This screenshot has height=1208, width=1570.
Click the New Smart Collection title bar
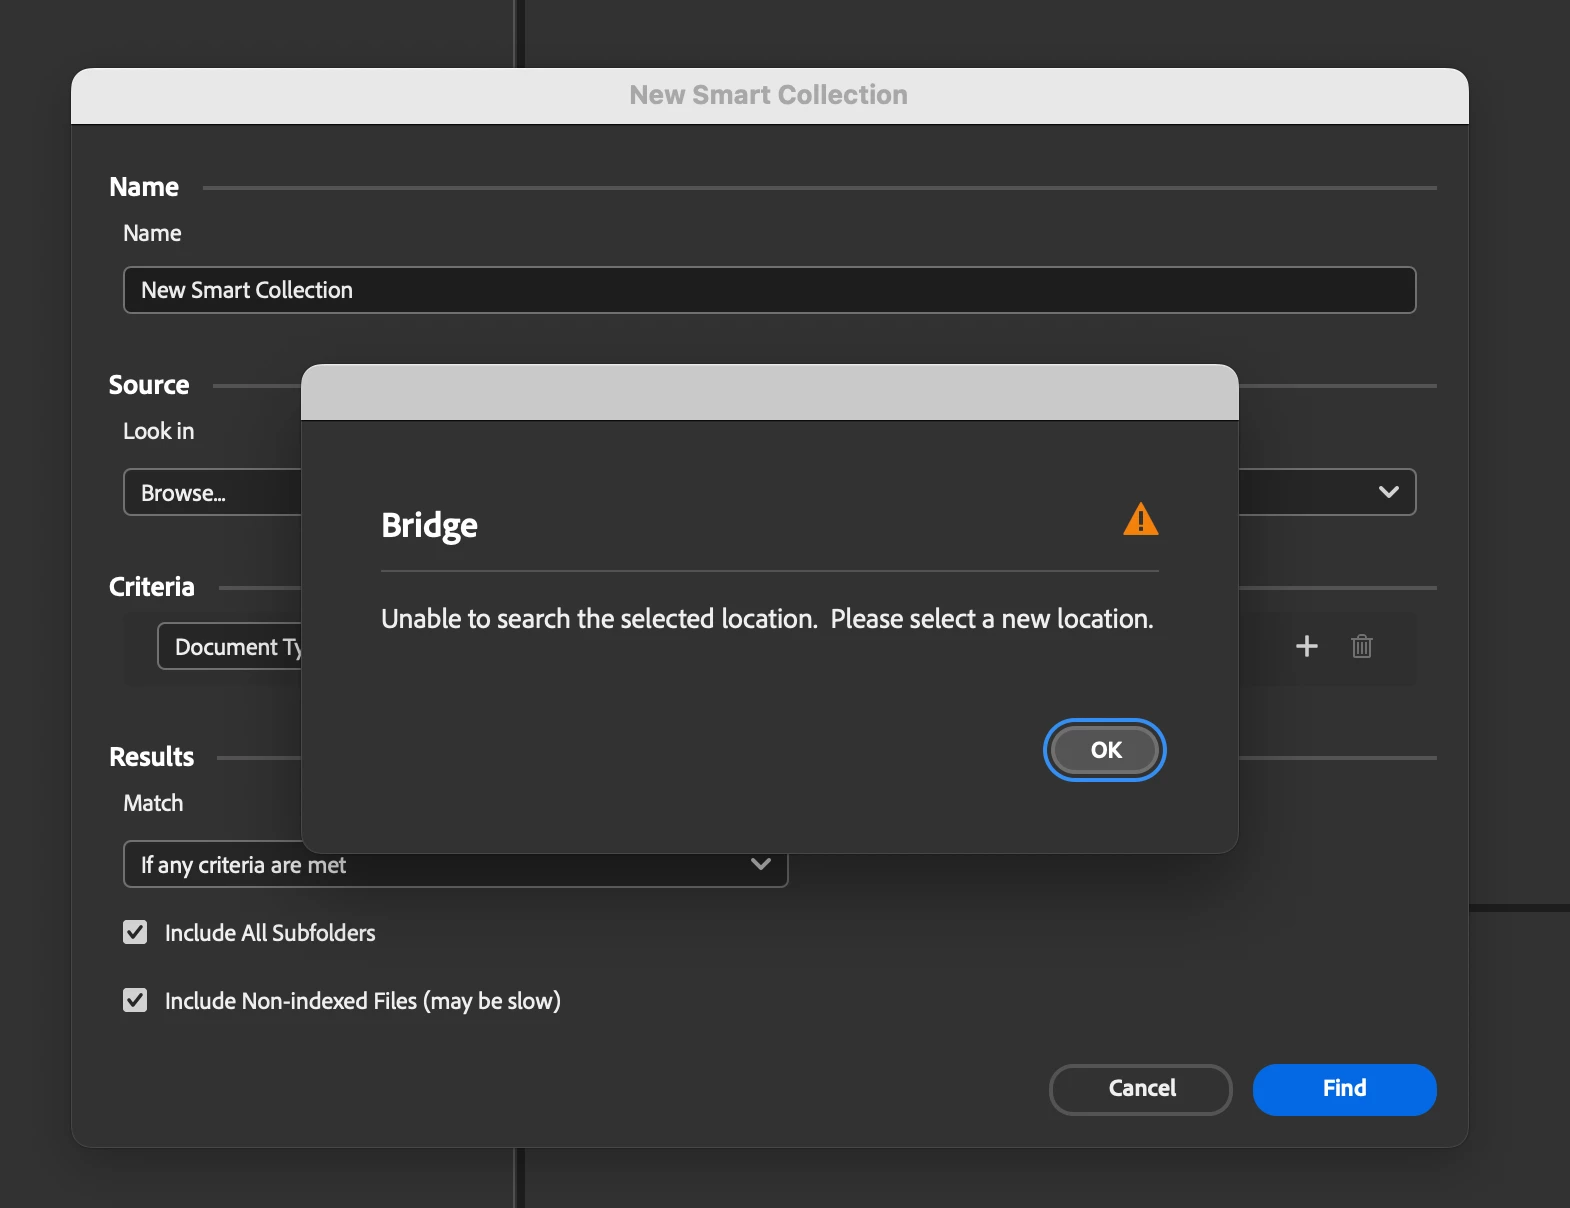(769, 95)
